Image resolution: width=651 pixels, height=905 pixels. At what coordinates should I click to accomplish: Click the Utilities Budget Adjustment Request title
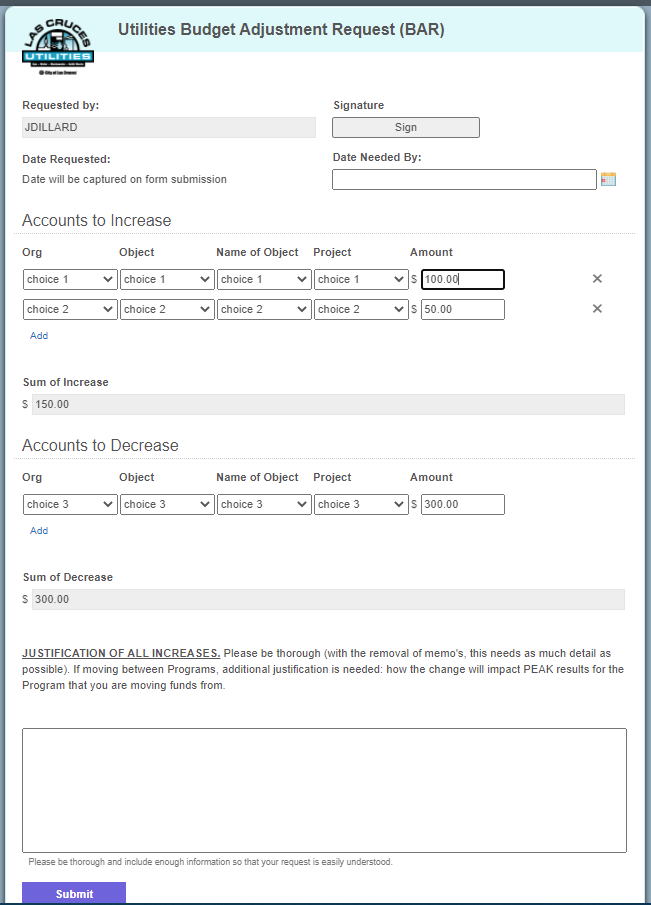(281, 29)
